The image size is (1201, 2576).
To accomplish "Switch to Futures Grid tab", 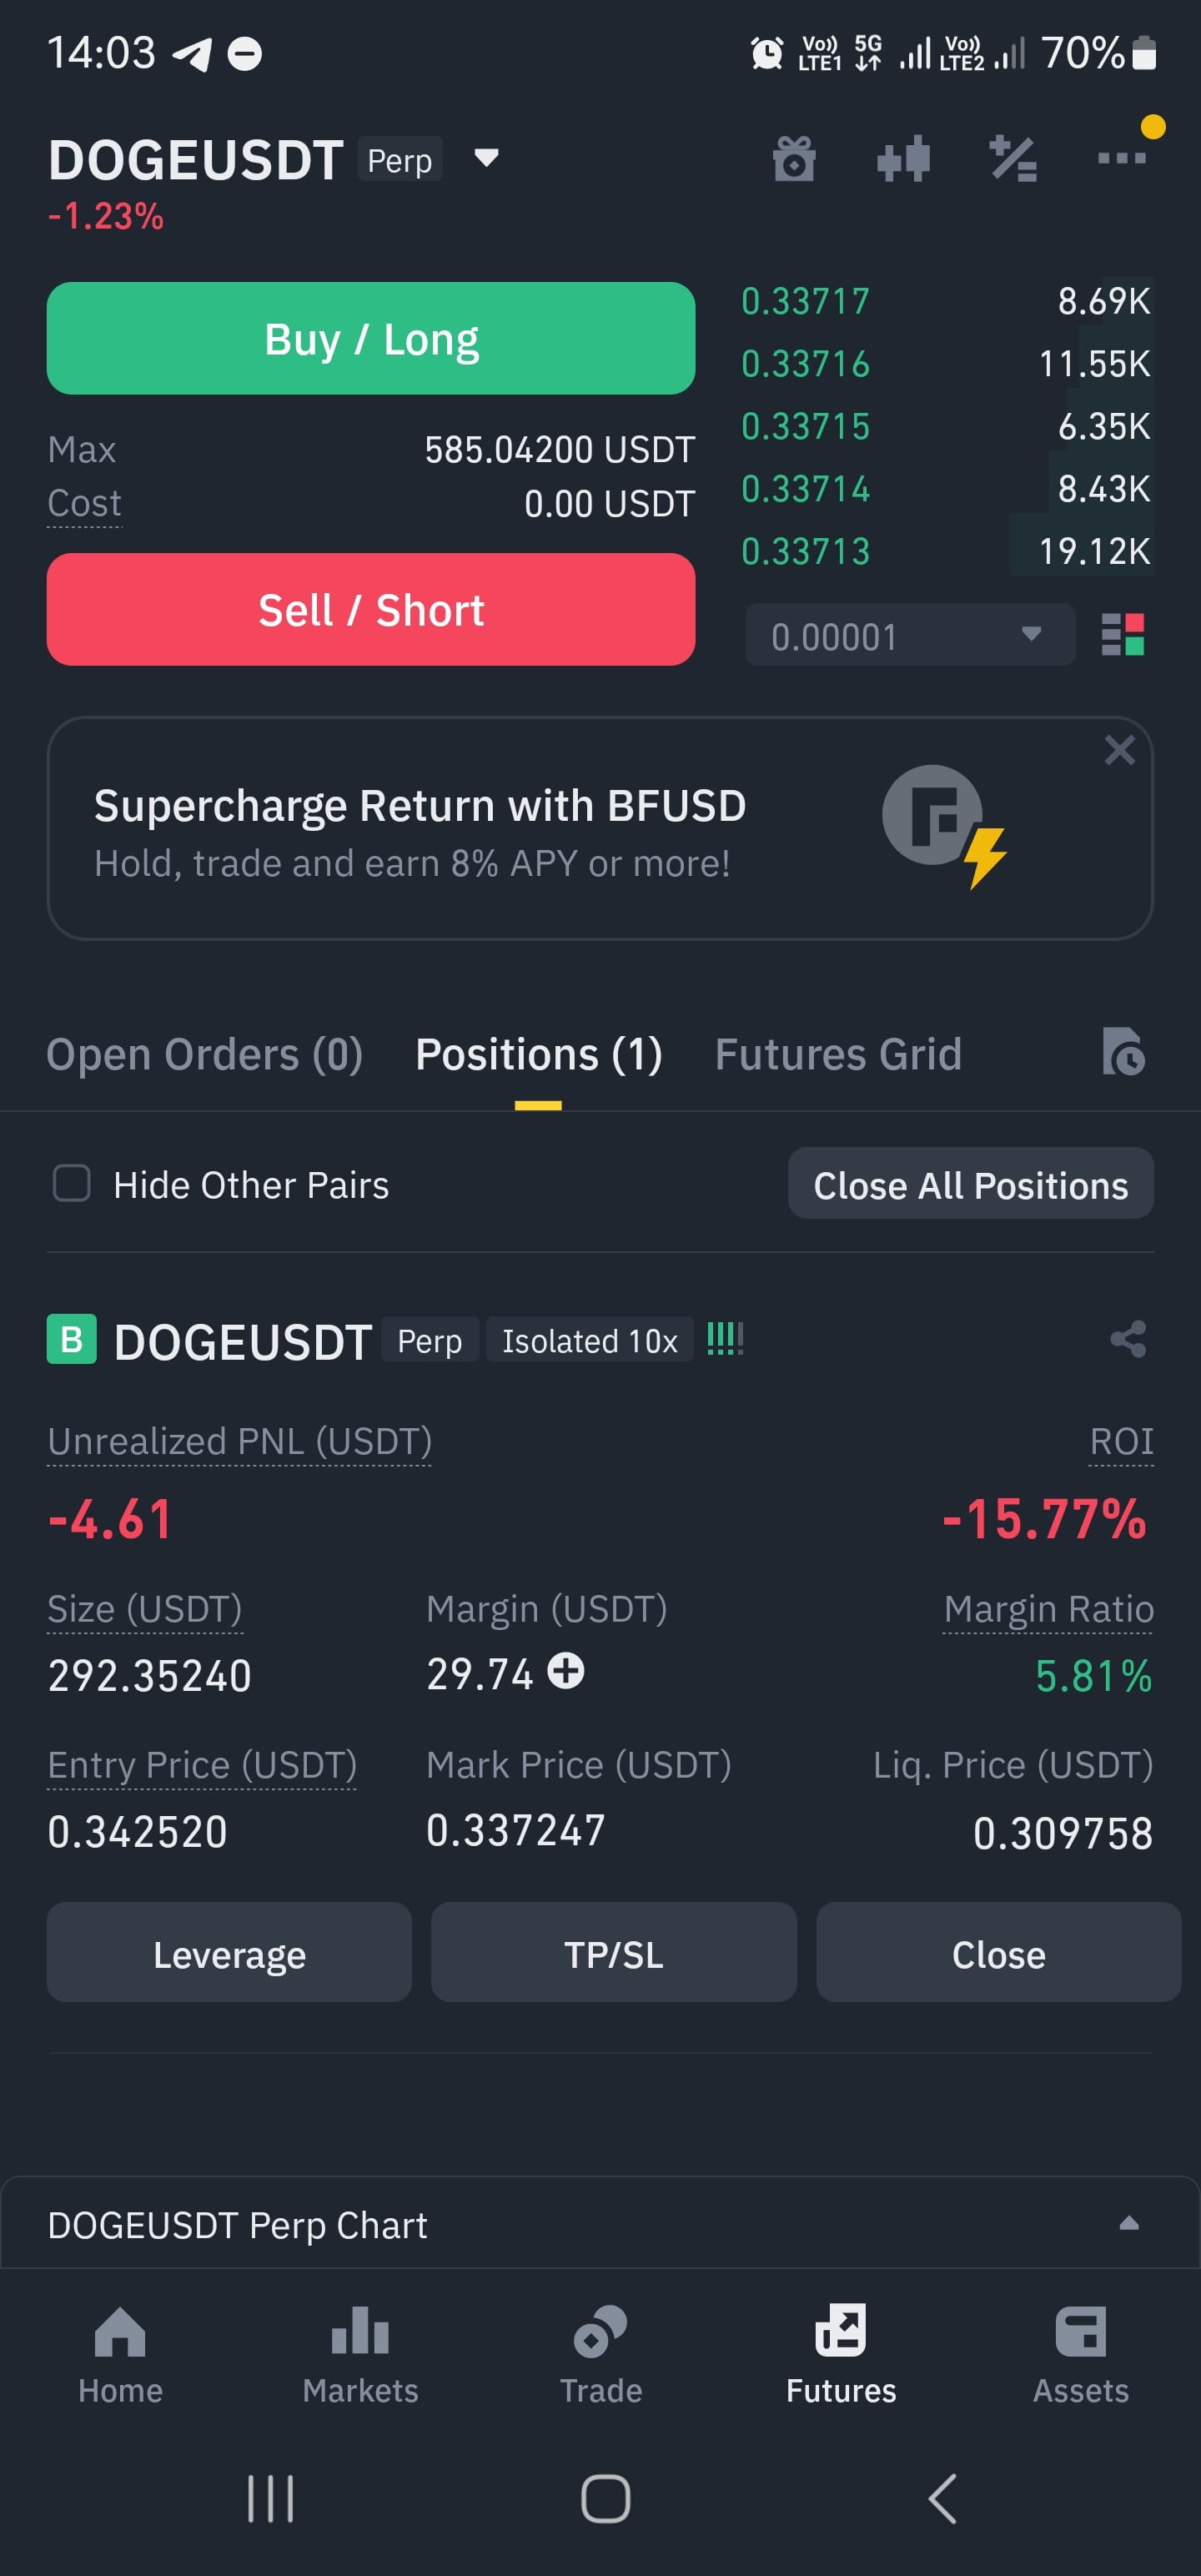I will point(838,1054).
